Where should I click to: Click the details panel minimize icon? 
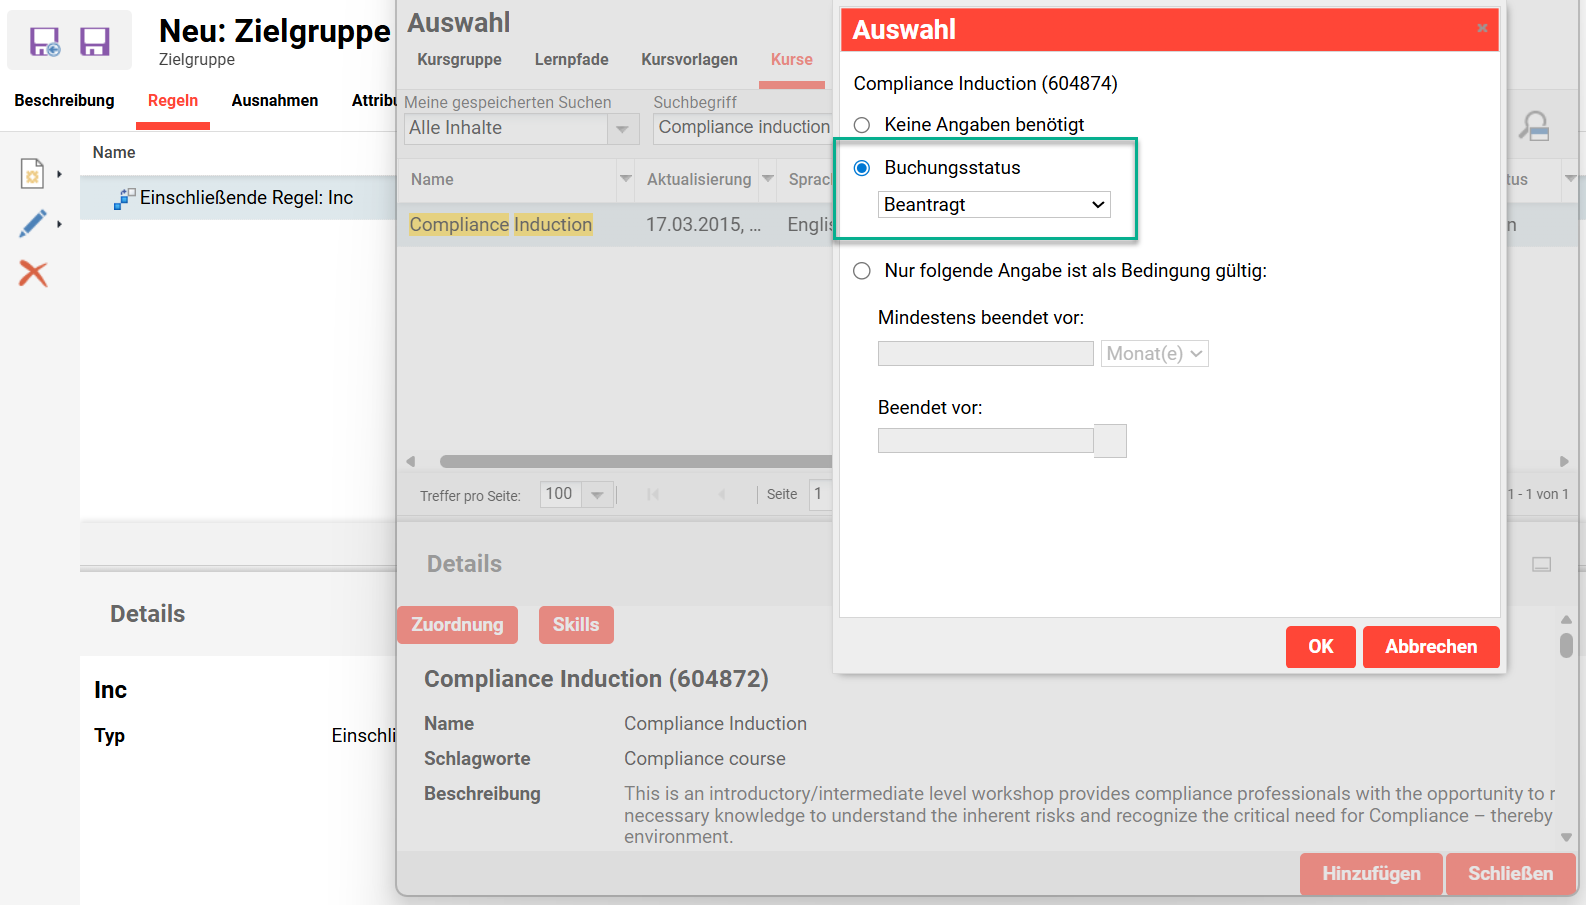point(1541,564)
